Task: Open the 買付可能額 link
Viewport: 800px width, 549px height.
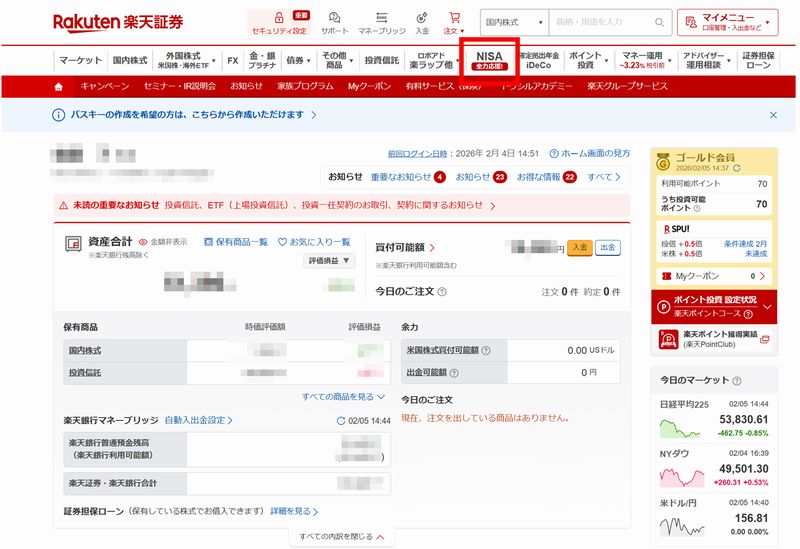Action: [405, 247]
